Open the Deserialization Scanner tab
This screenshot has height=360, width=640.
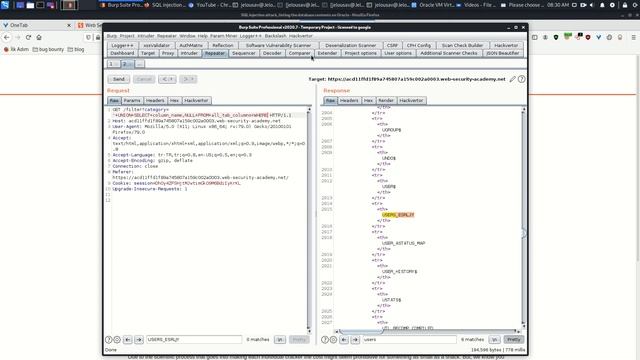(350, 46)
